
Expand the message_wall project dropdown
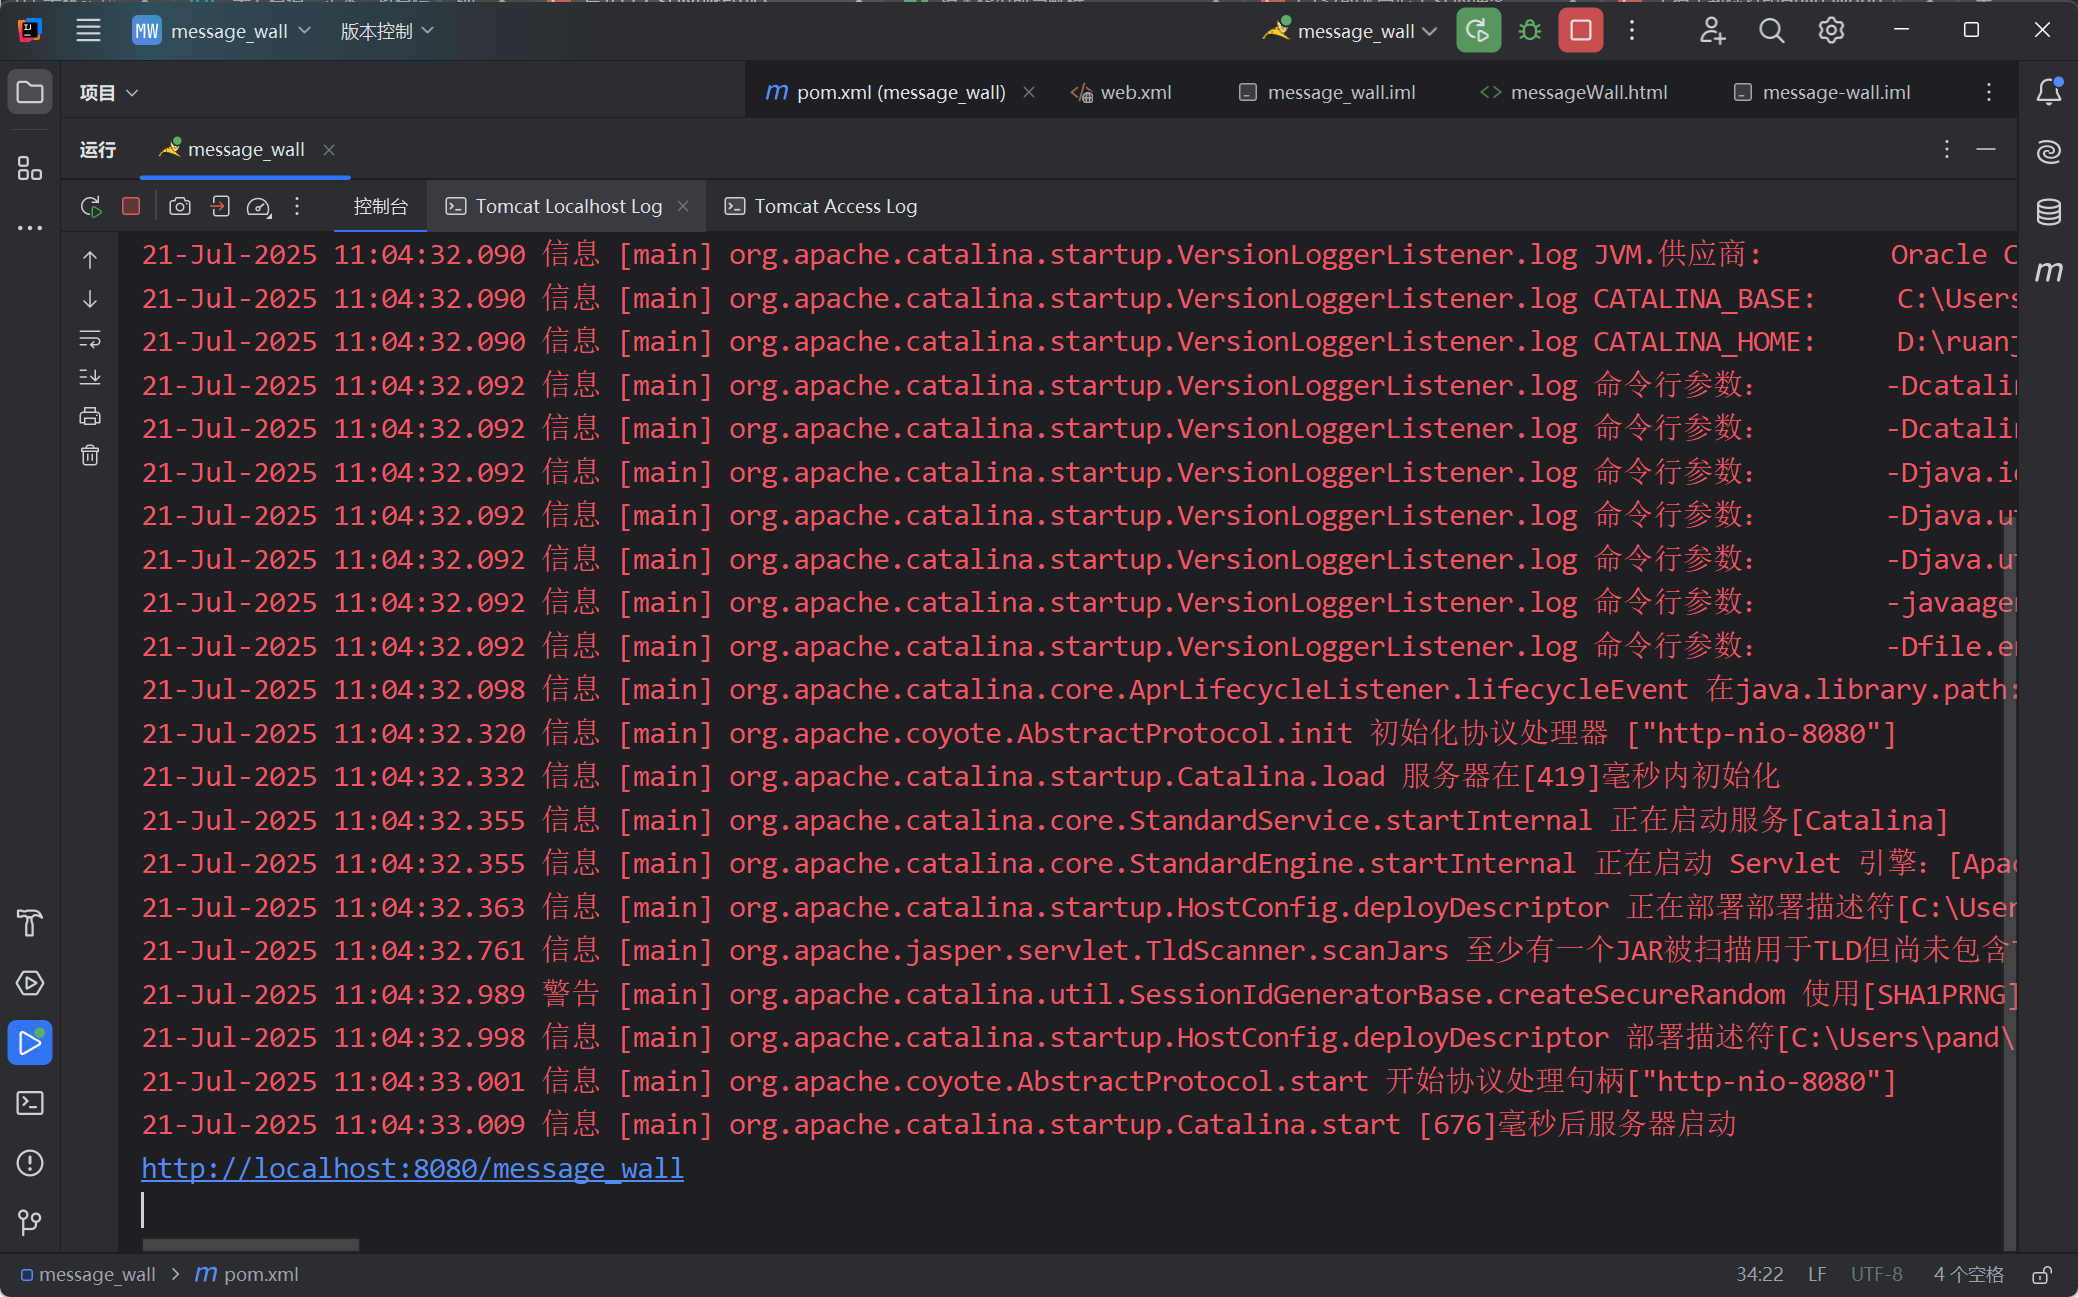click(222, 31)
